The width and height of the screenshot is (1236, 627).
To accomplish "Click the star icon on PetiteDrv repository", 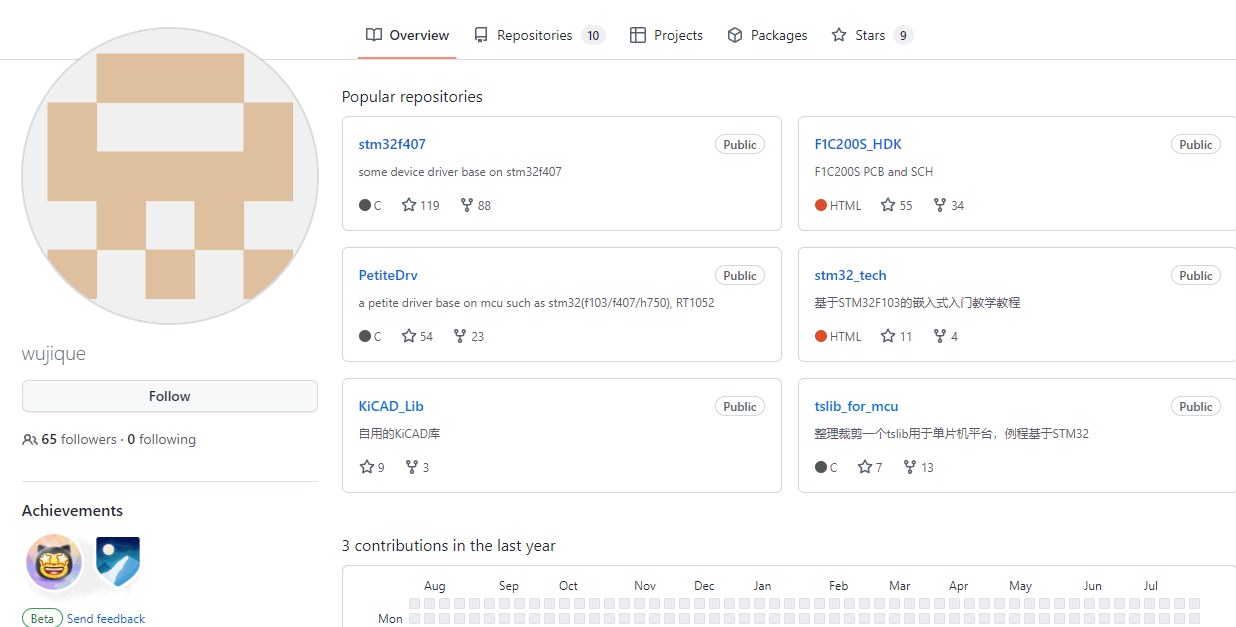I will 409,336.
